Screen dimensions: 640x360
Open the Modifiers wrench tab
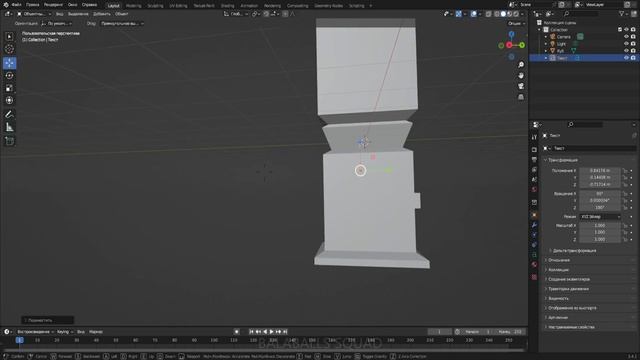tap(534, 225)
